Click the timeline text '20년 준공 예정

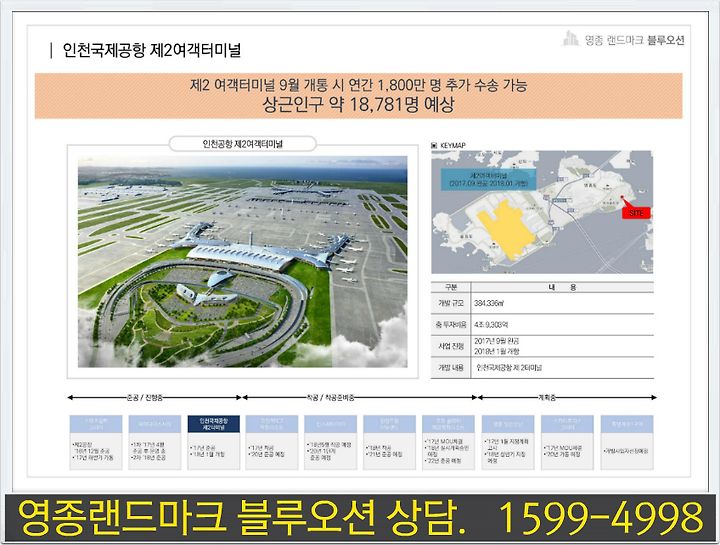click(267, 454)
